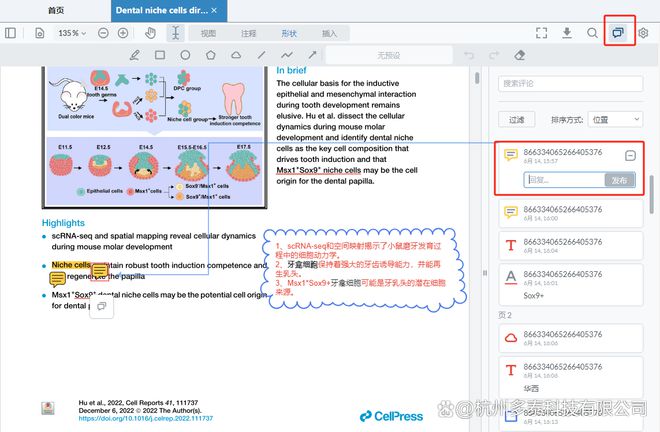Click the zoom out minus button
This screenshot has height=432, width=660.
pyautogui.click(x=105, y=33)
